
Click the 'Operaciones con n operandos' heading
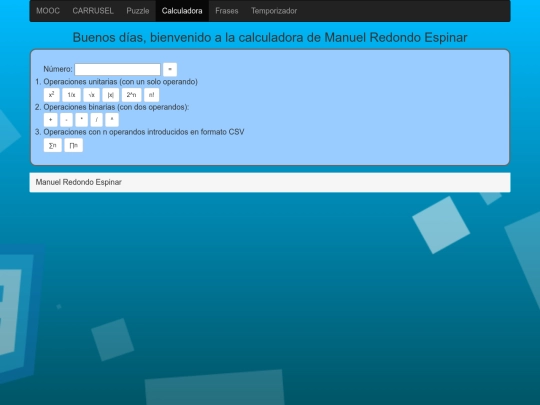[x=144, y=132]
